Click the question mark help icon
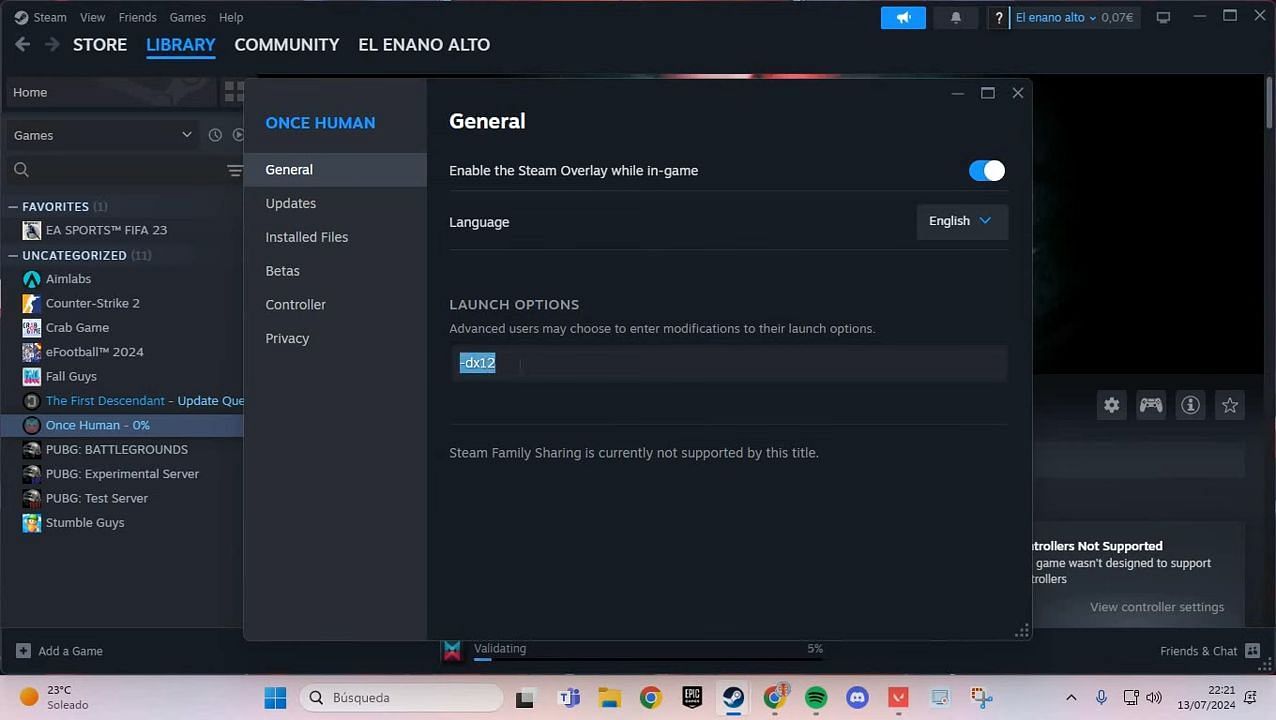The image size is (1276, 720). coord(998,17)
